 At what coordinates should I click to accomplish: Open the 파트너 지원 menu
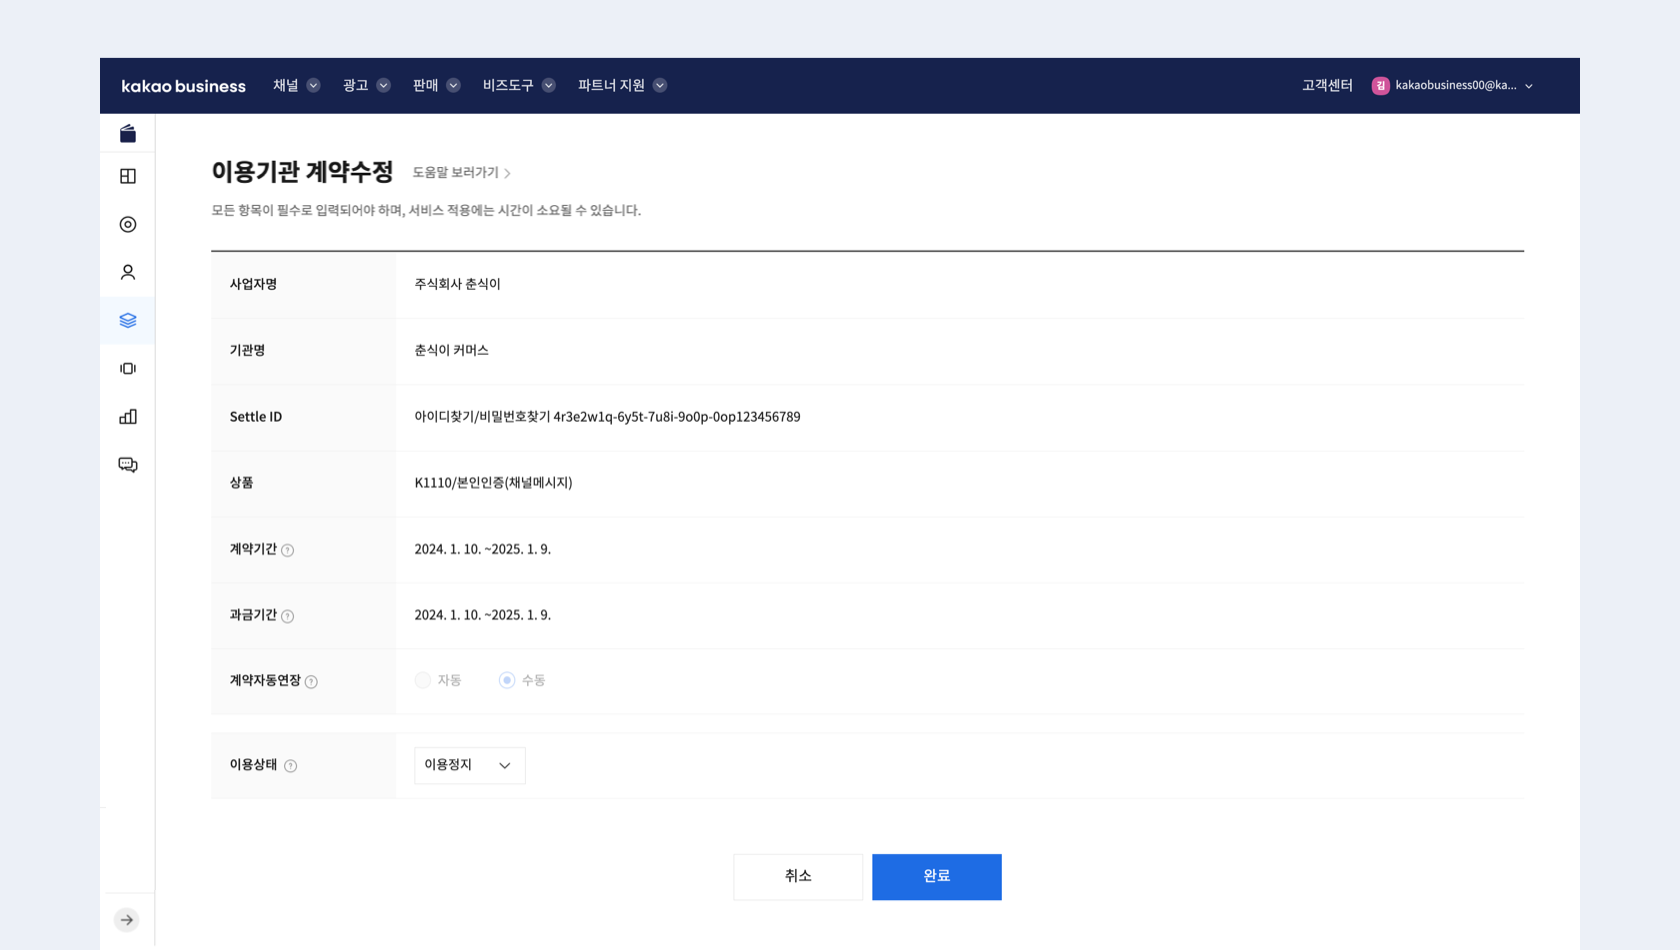pos(621,85)
